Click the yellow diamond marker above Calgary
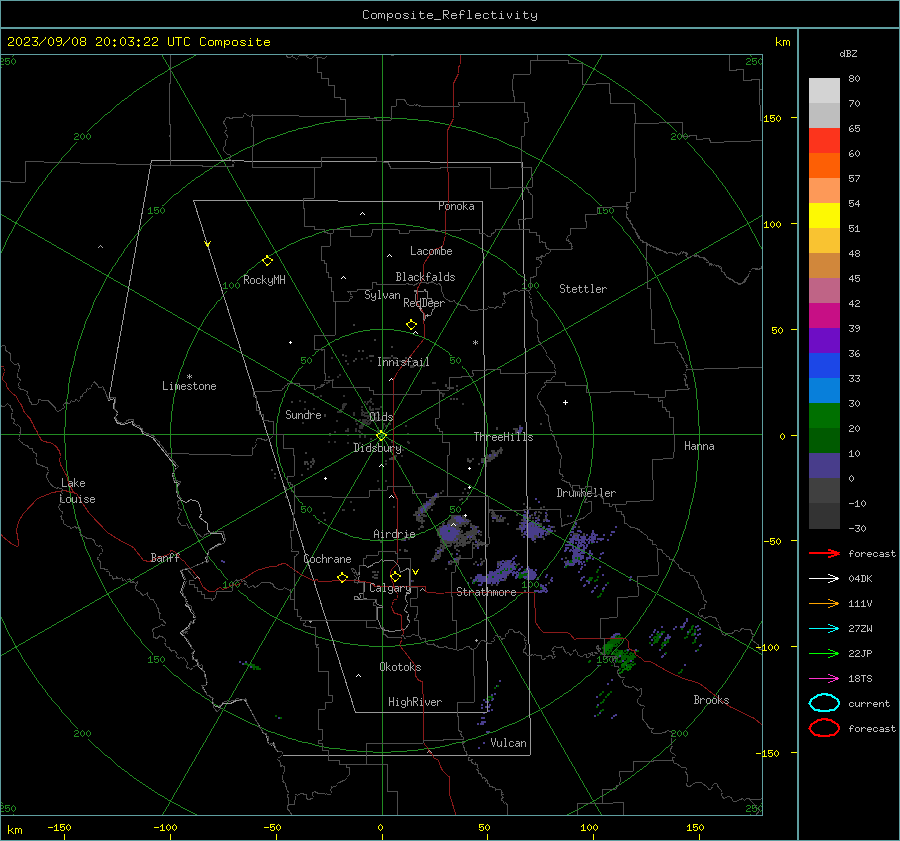Image resolution: width=900 pixels, height=841 pixels. pos(395,576)
